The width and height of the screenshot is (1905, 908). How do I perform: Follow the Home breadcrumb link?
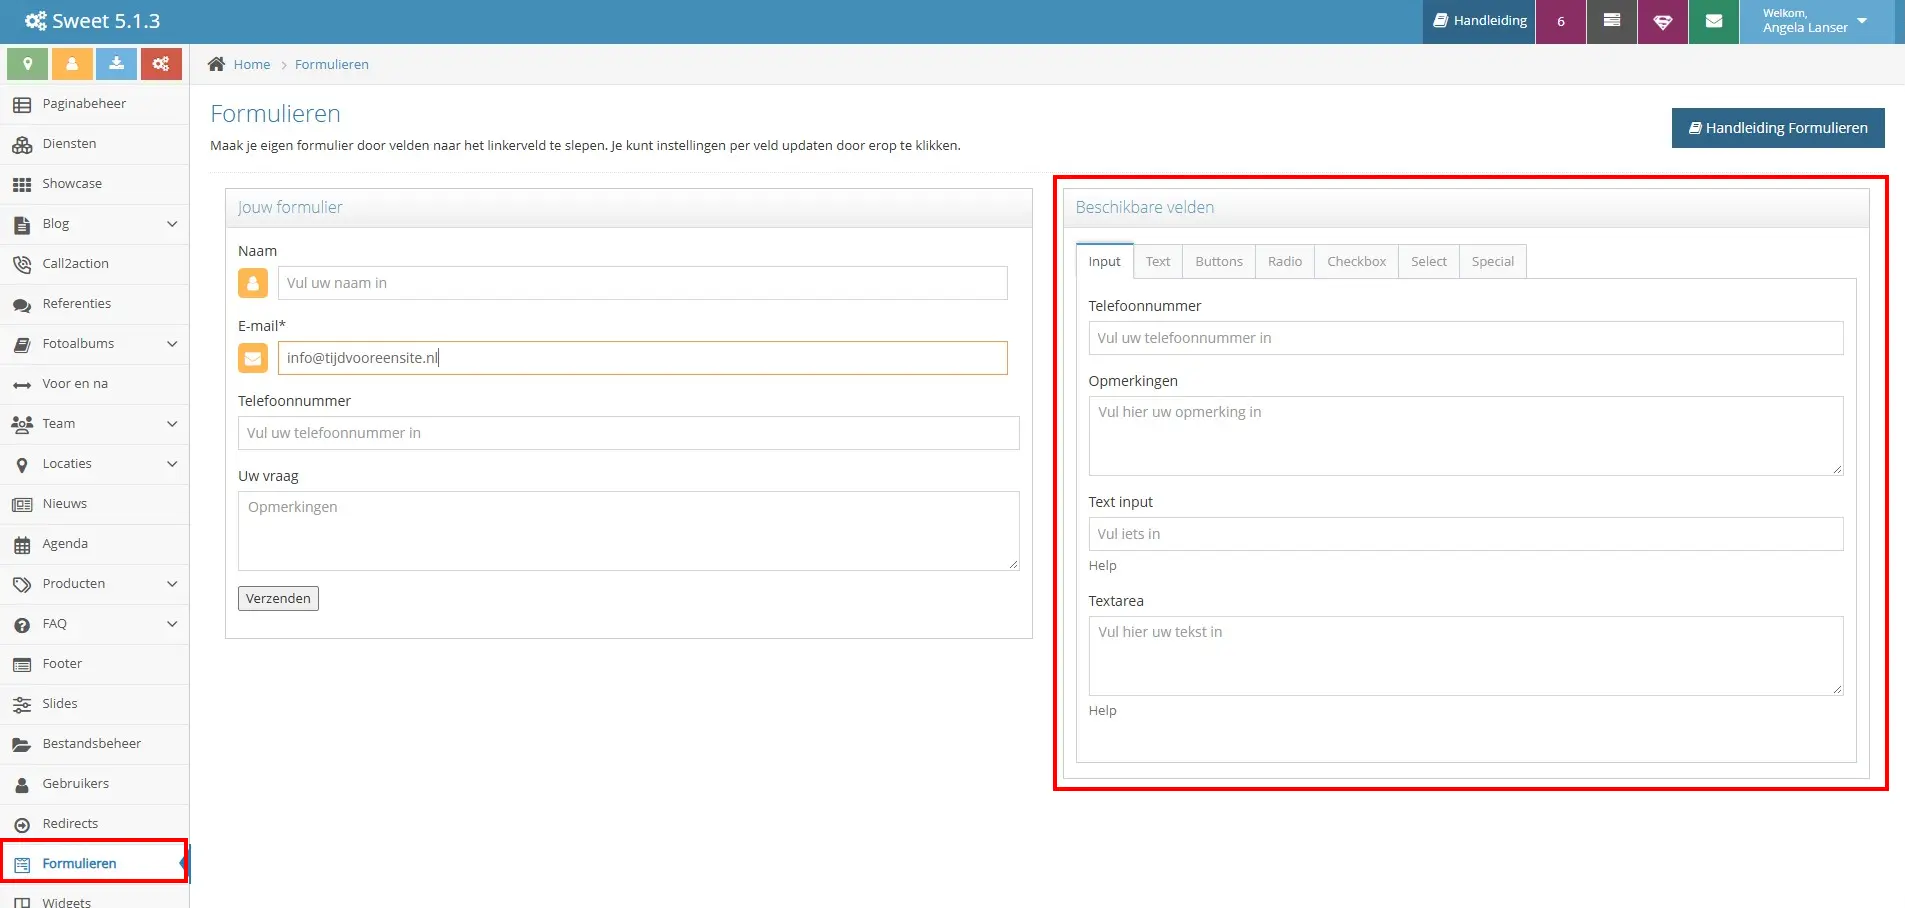tap(252, 64)
